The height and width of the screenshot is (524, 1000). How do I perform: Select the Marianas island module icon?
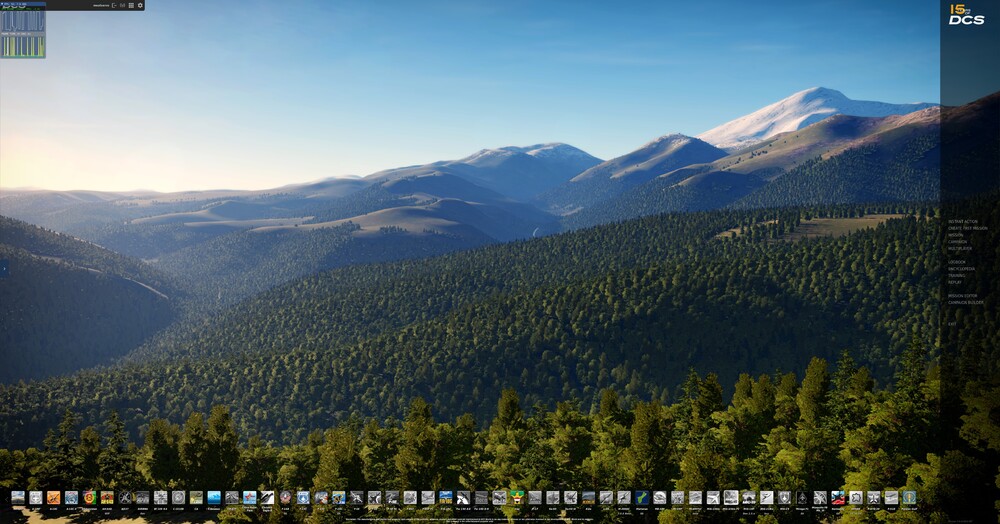point(642,497)
